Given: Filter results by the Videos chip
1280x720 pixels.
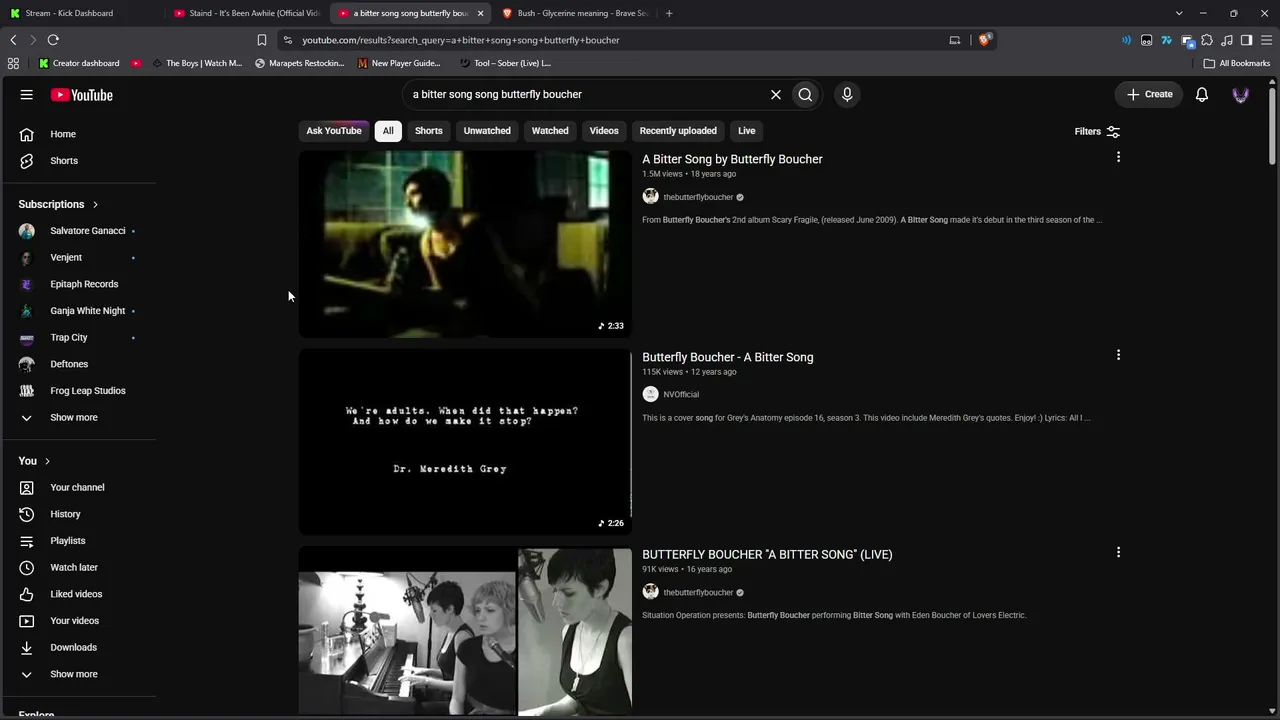Looking at the screenshot, I should click(604, 131).
